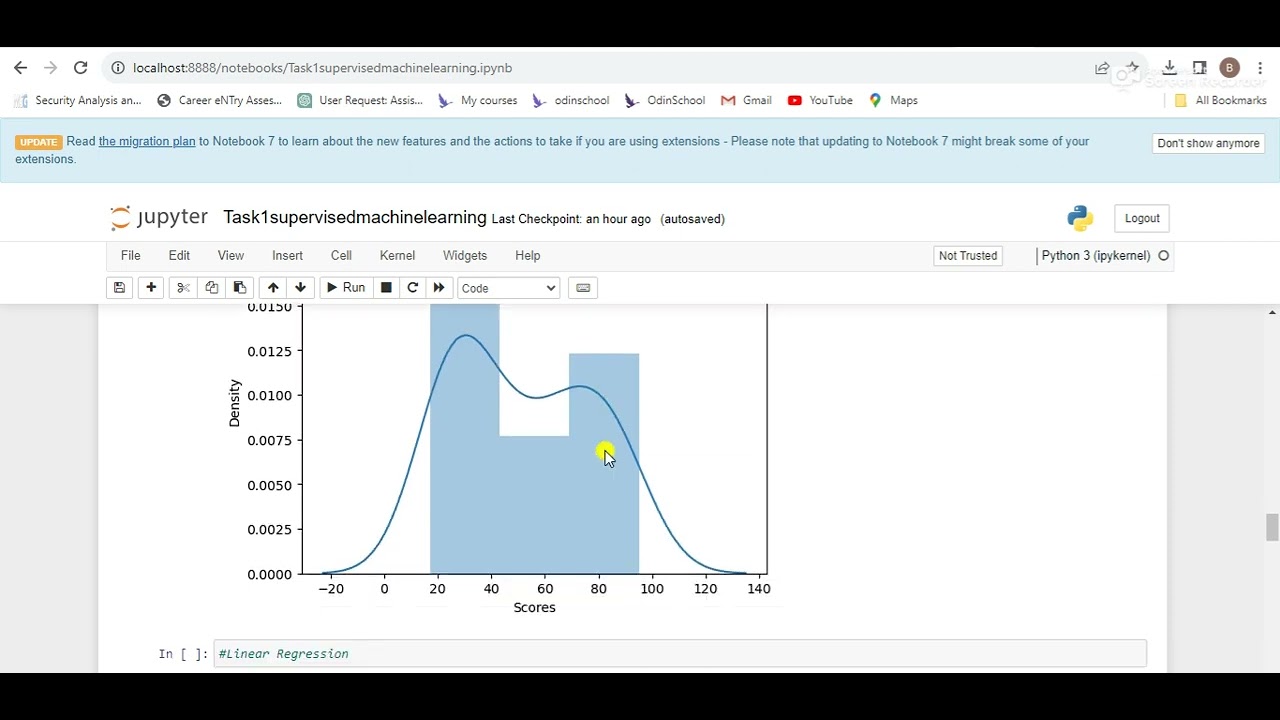1280x720 pixels.
Task: Click the Jupyter logo
Action: (x=159, y=218)
